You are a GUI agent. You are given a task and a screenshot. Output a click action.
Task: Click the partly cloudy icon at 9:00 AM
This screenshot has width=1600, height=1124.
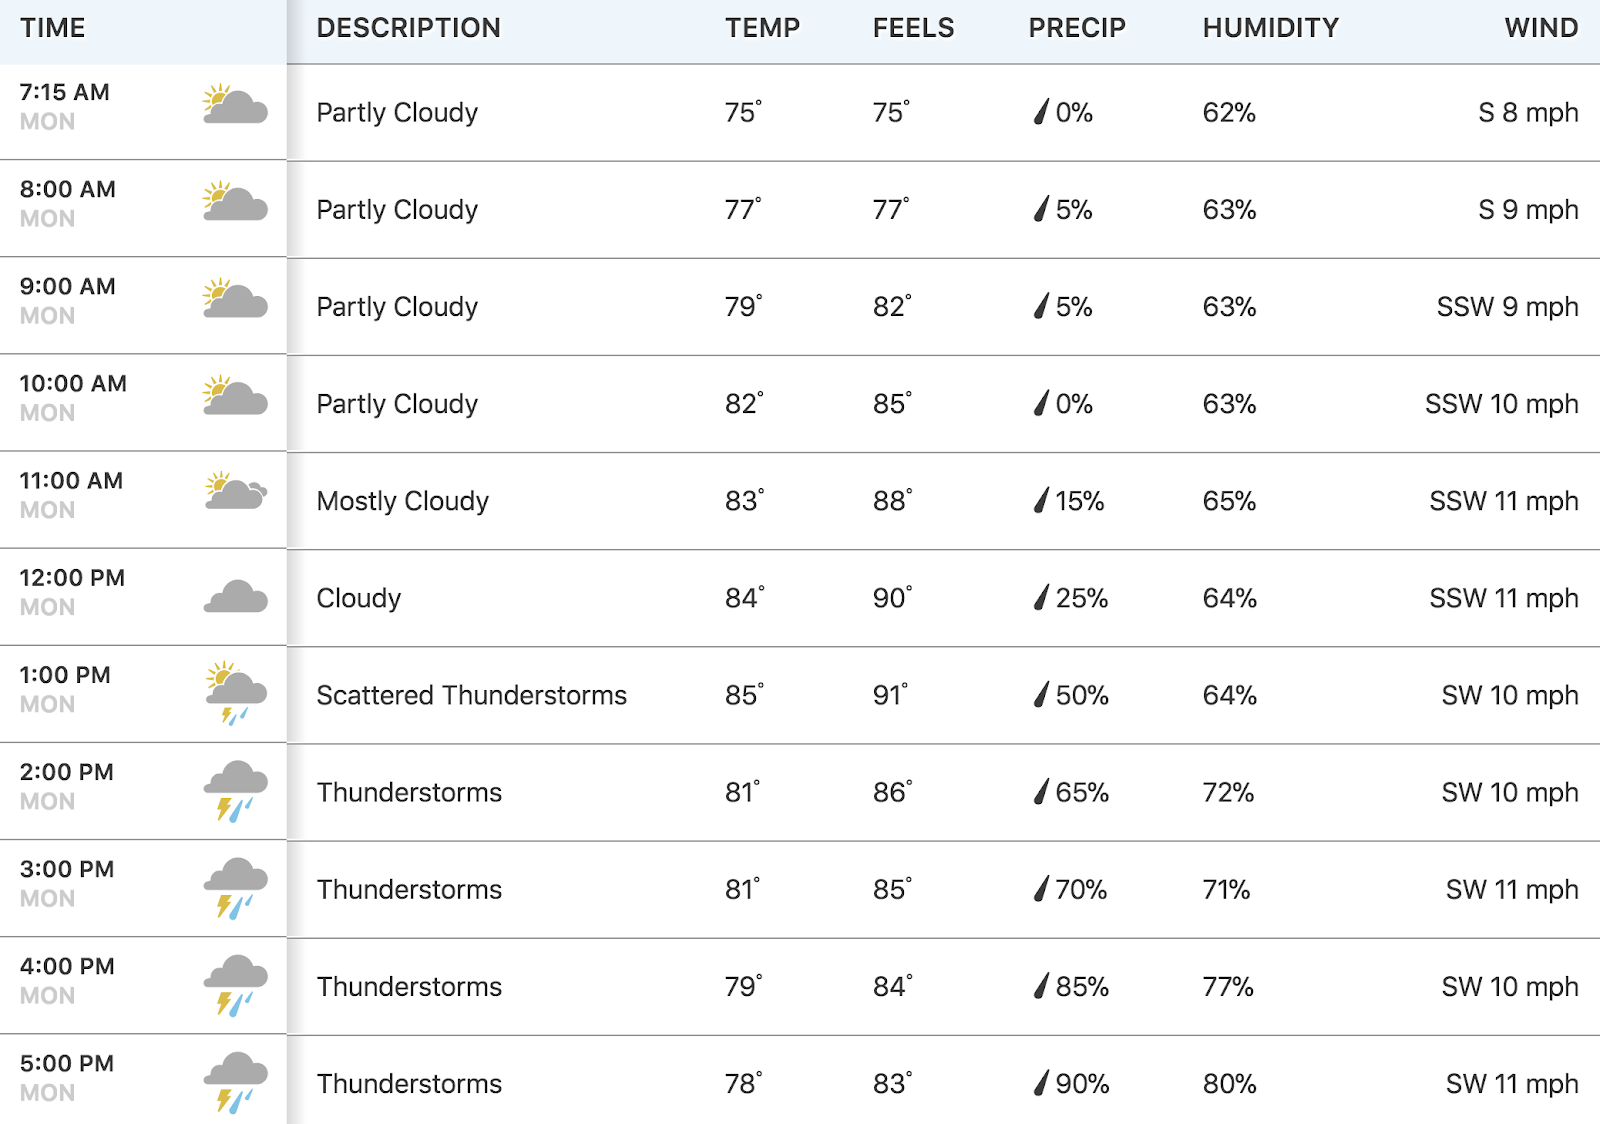(235, 298)
